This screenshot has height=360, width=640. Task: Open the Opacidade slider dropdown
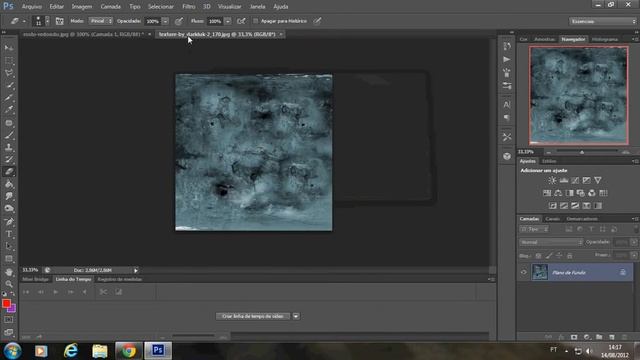point(165,21)
